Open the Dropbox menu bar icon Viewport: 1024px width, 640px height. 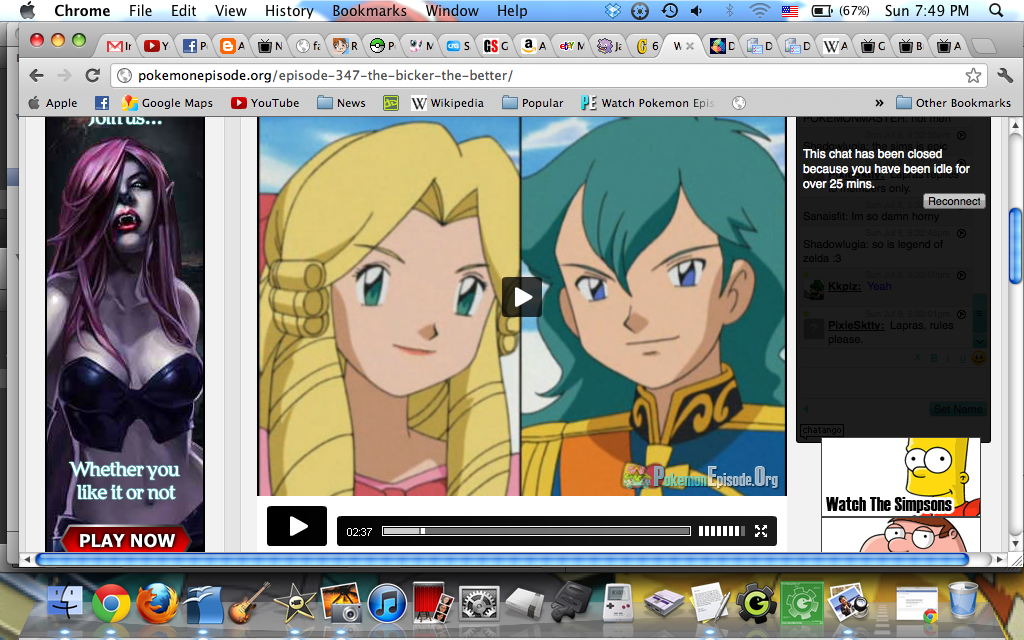click(x=613, y=10)
